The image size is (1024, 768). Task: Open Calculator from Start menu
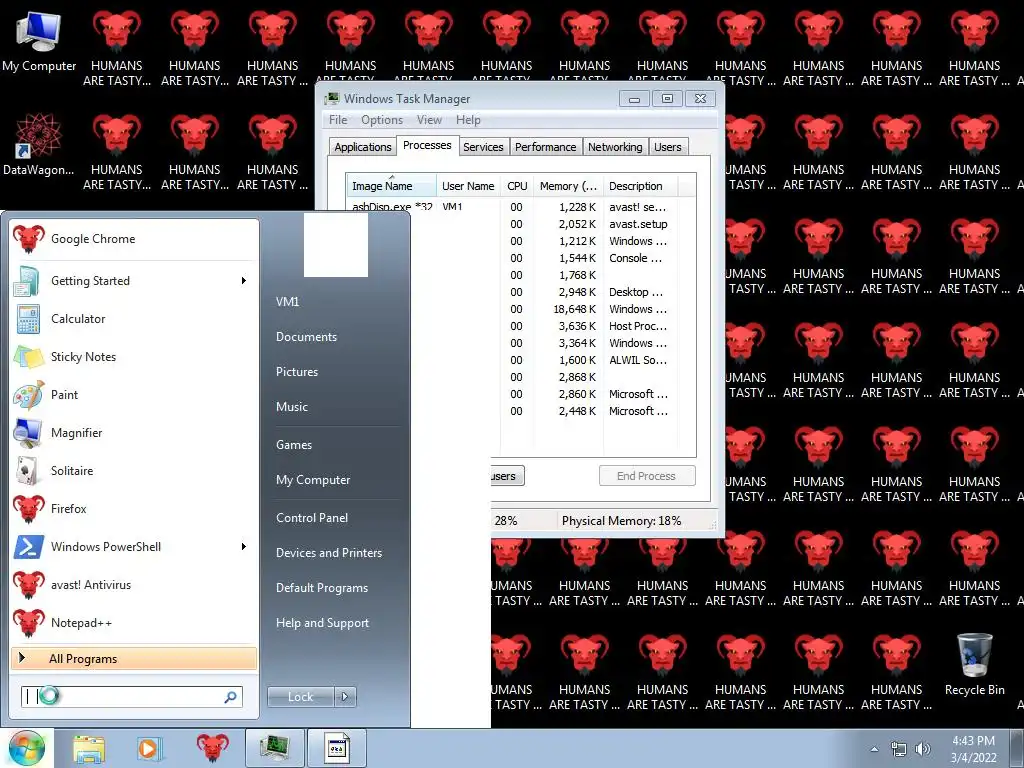(x=134, y=319)
